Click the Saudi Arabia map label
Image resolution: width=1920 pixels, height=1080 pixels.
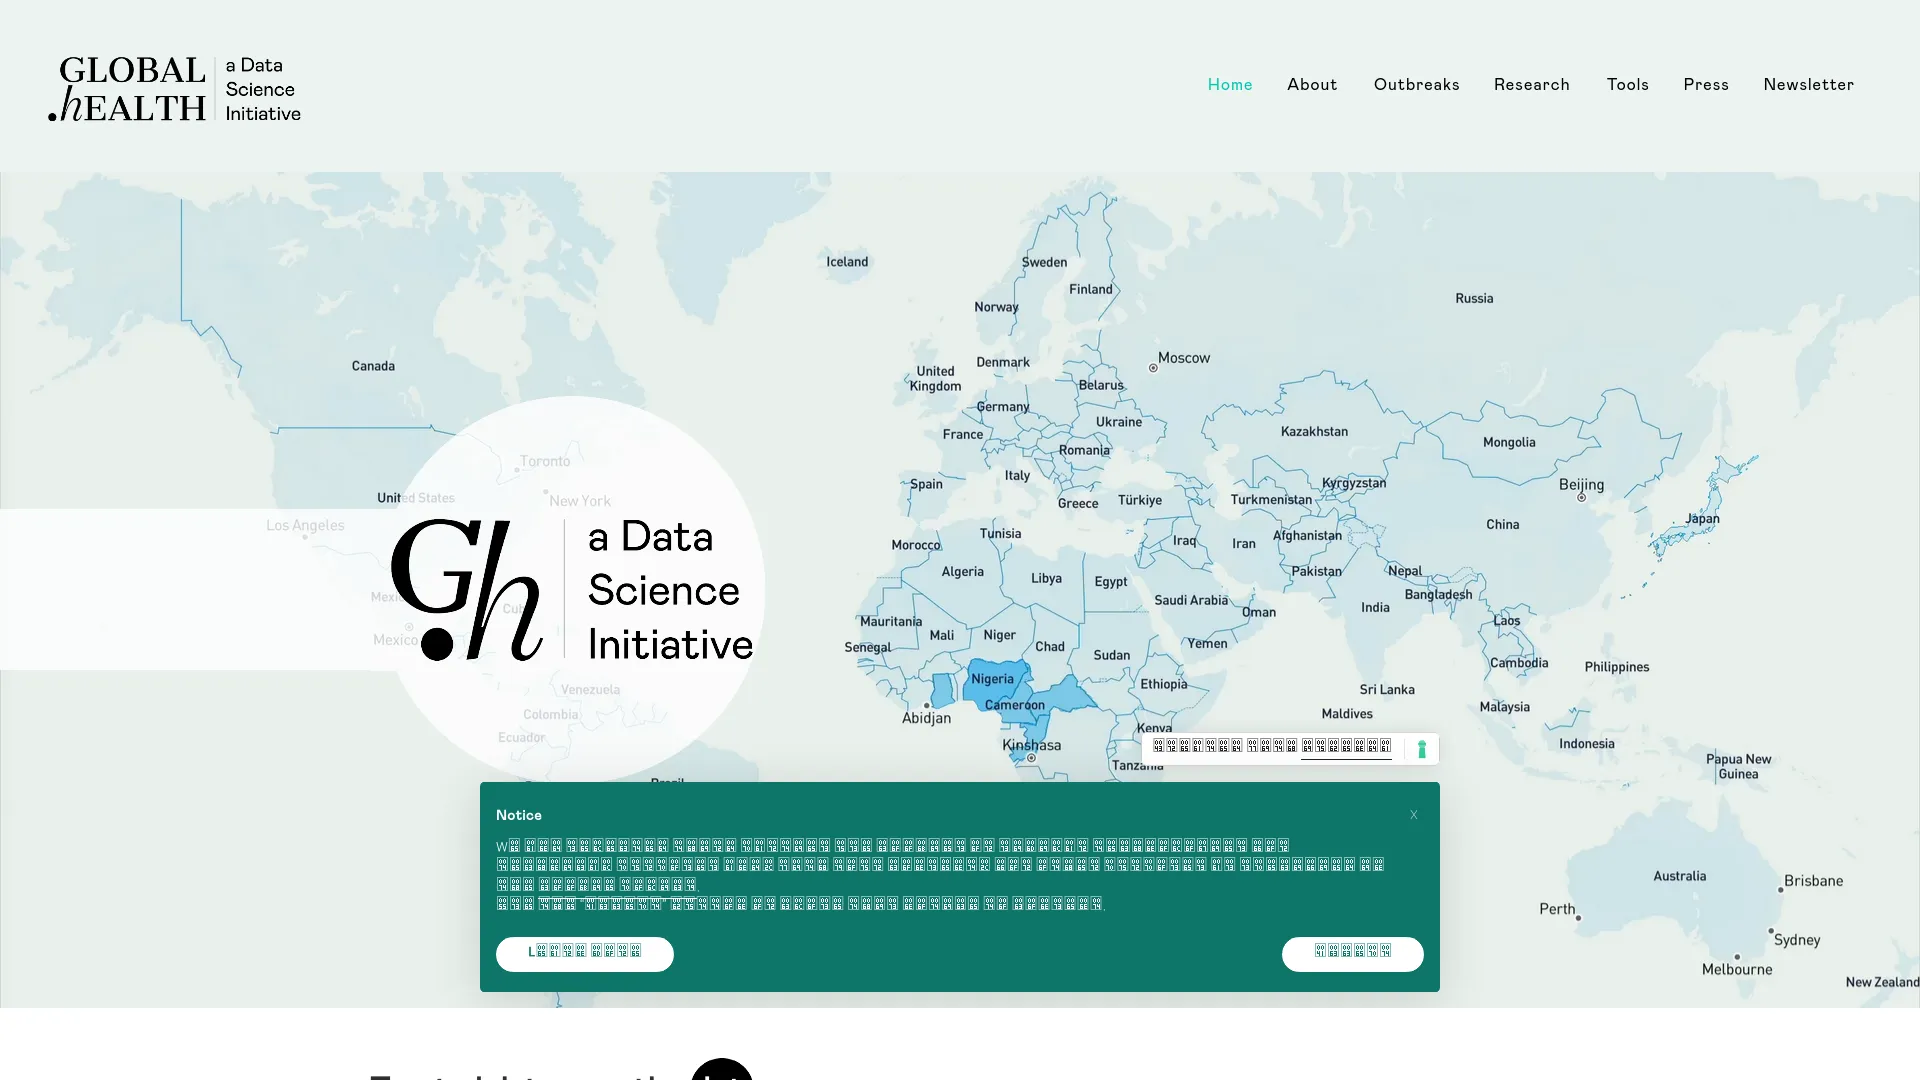(x=1191, y=600)
